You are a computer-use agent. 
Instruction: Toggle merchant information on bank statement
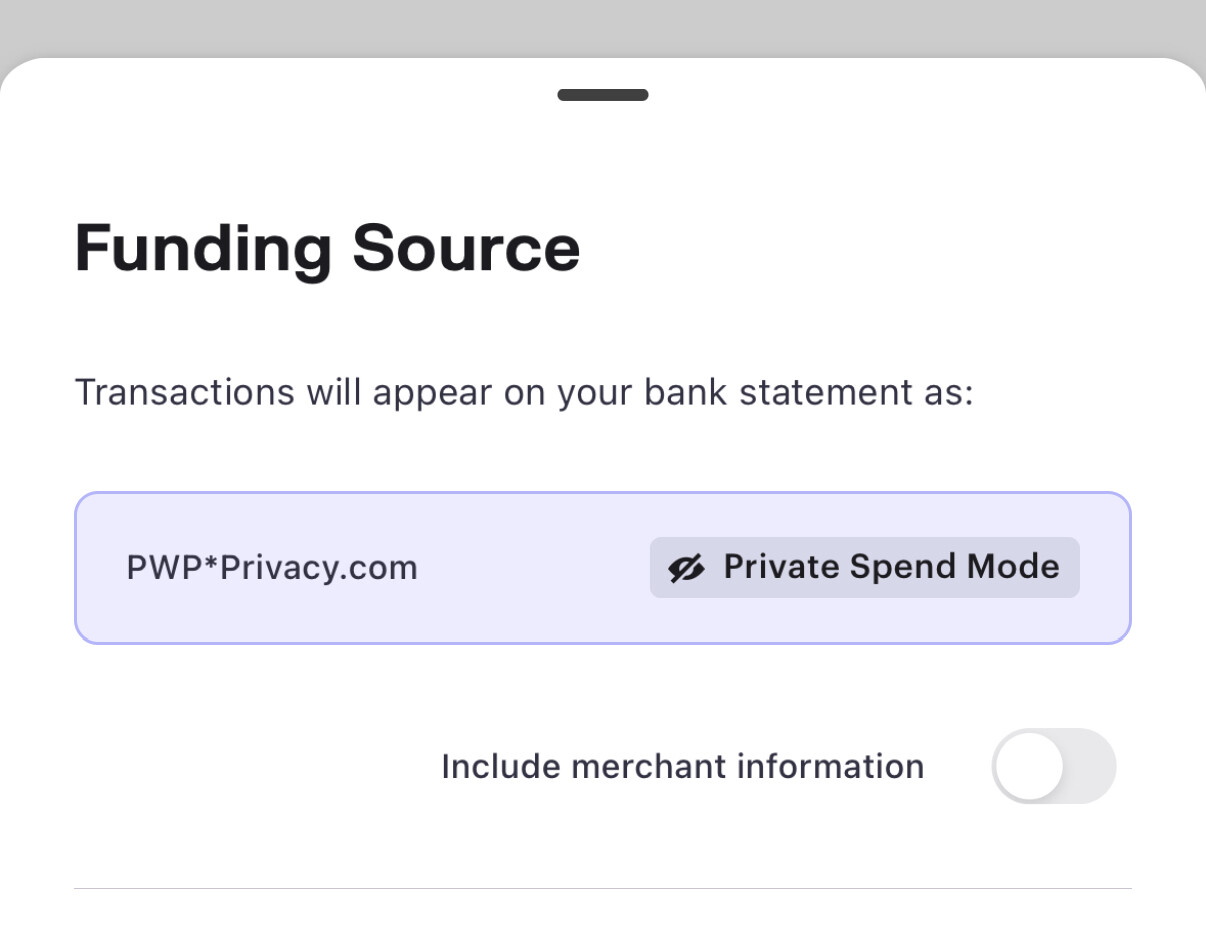pos(1053,766)
